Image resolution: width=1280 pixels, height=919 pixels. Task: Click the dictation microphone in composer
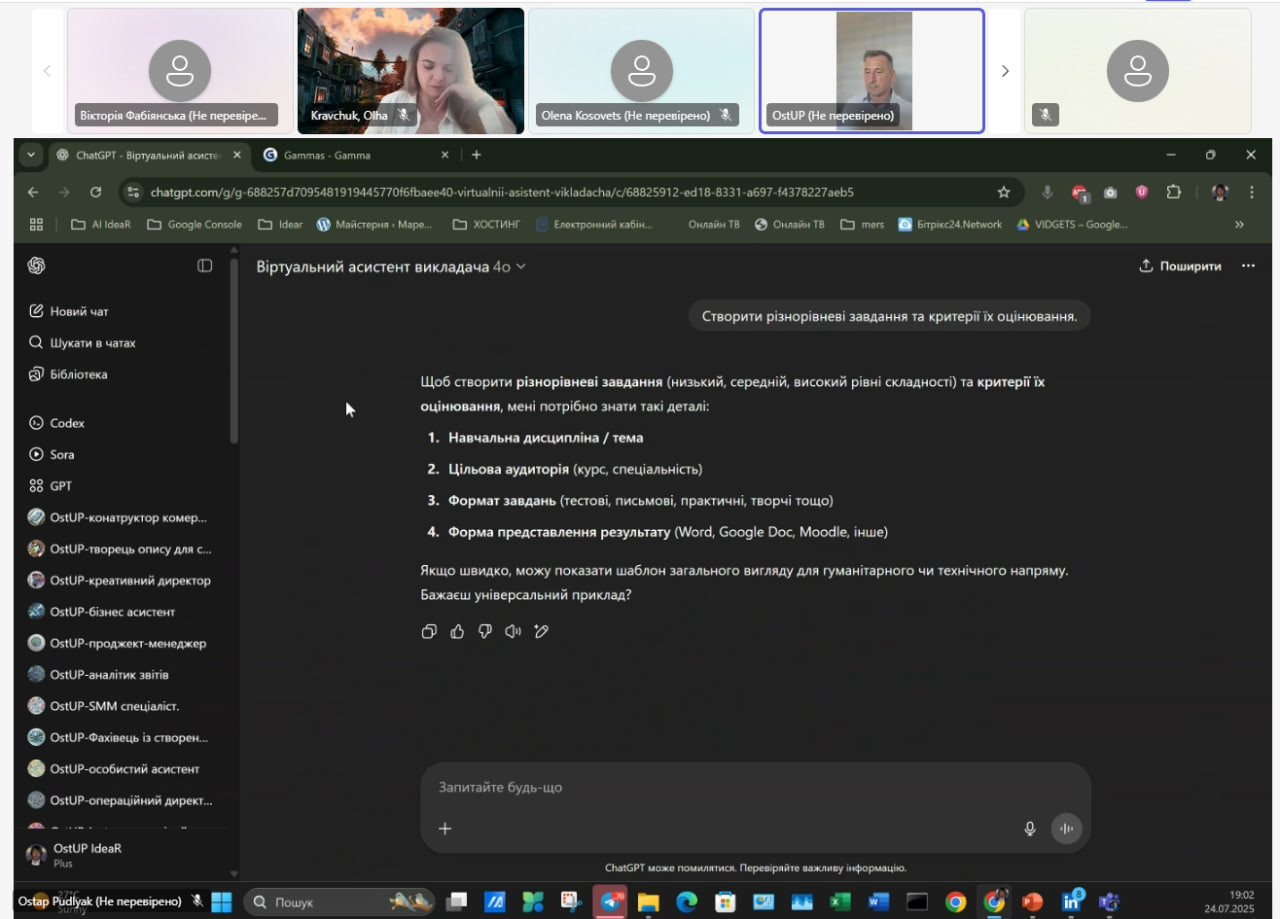[x=1030, y=828]
